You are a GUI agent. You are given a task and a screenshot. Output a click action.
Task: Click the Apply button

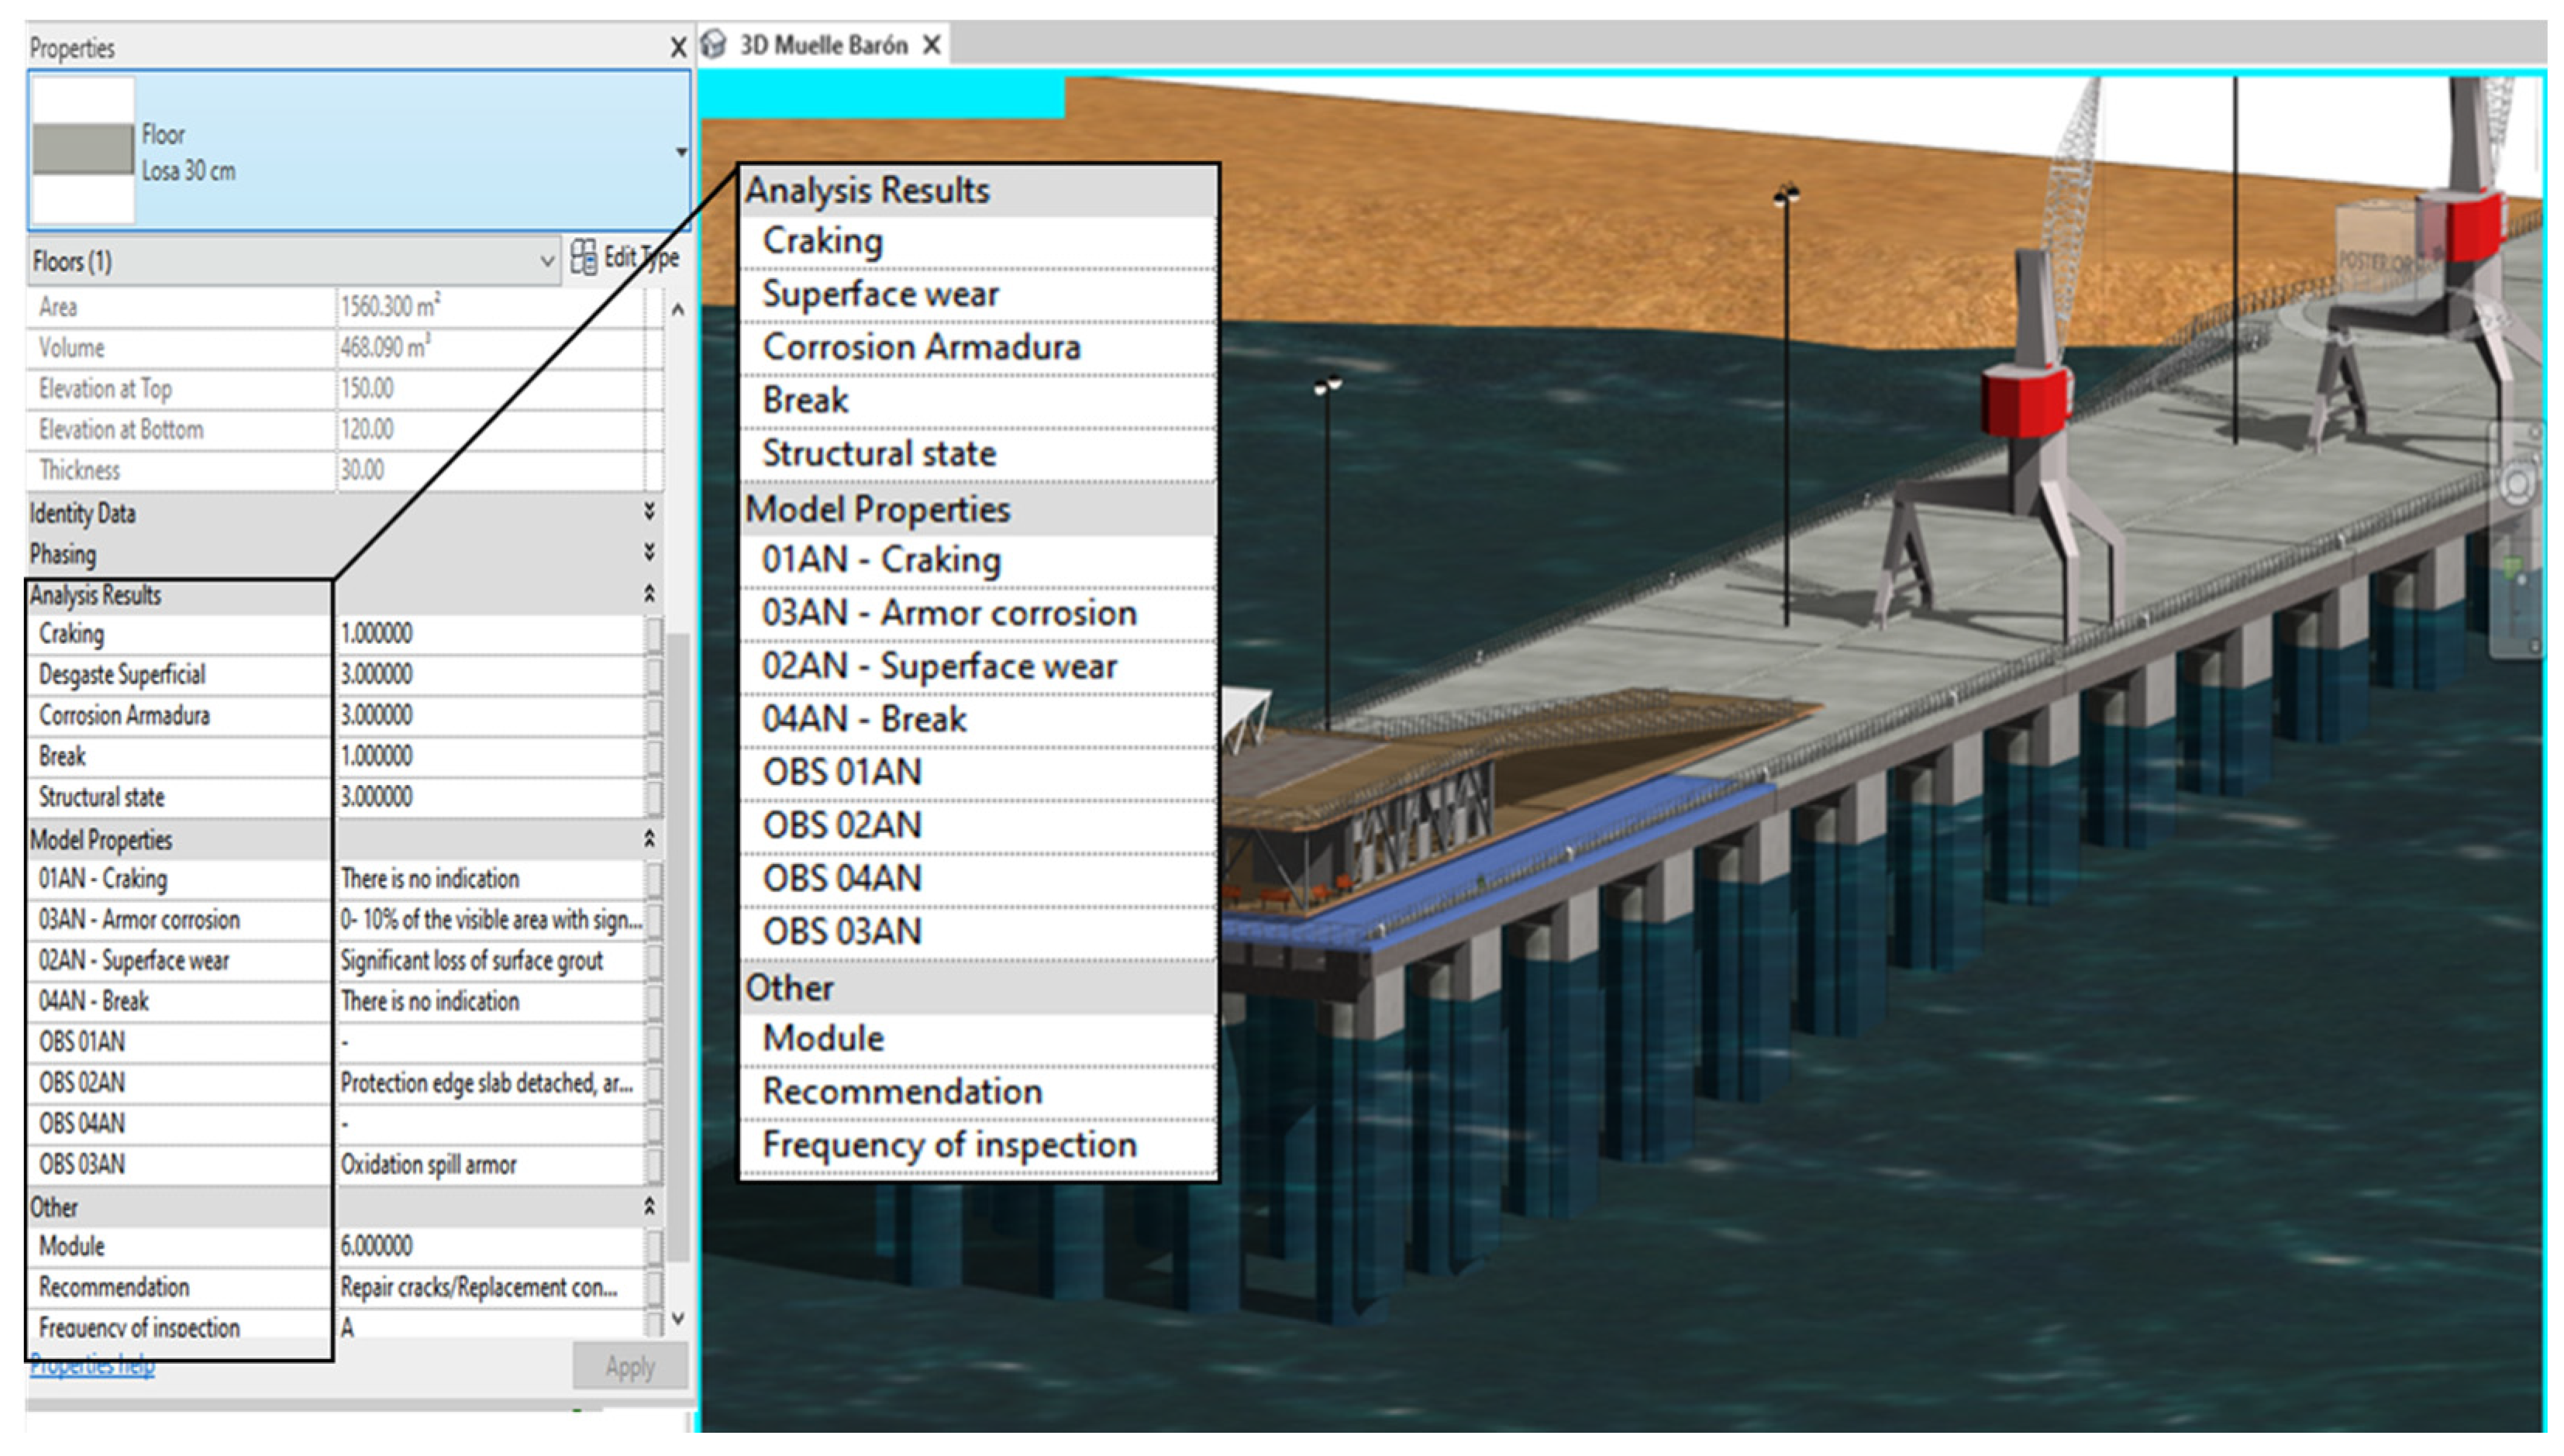[x=629, y=1366]
